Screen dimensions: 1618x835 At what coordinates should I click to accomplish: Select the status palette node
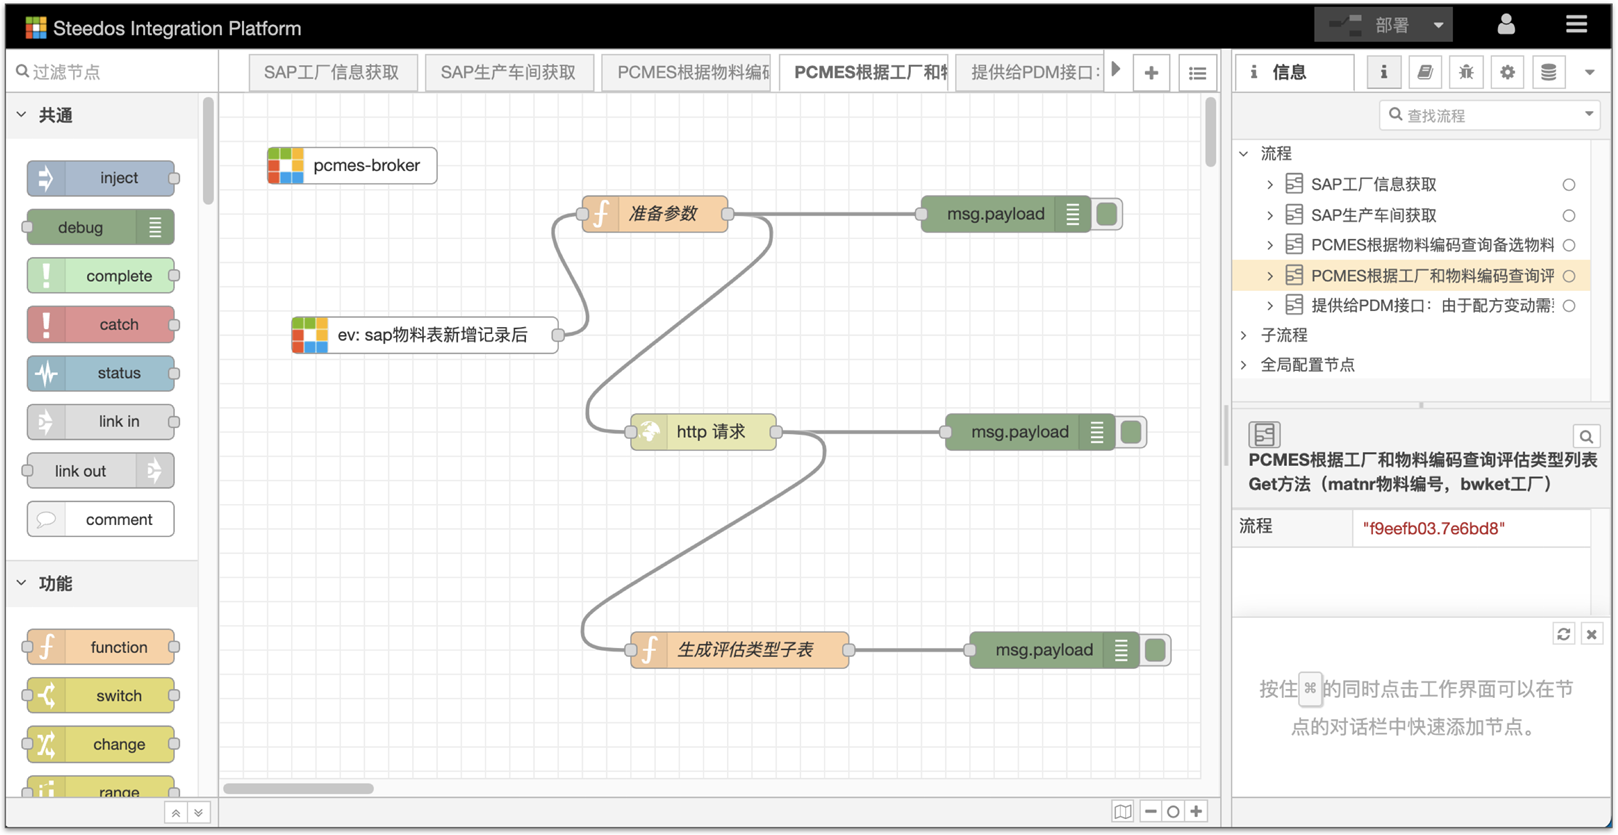point(101,373)
